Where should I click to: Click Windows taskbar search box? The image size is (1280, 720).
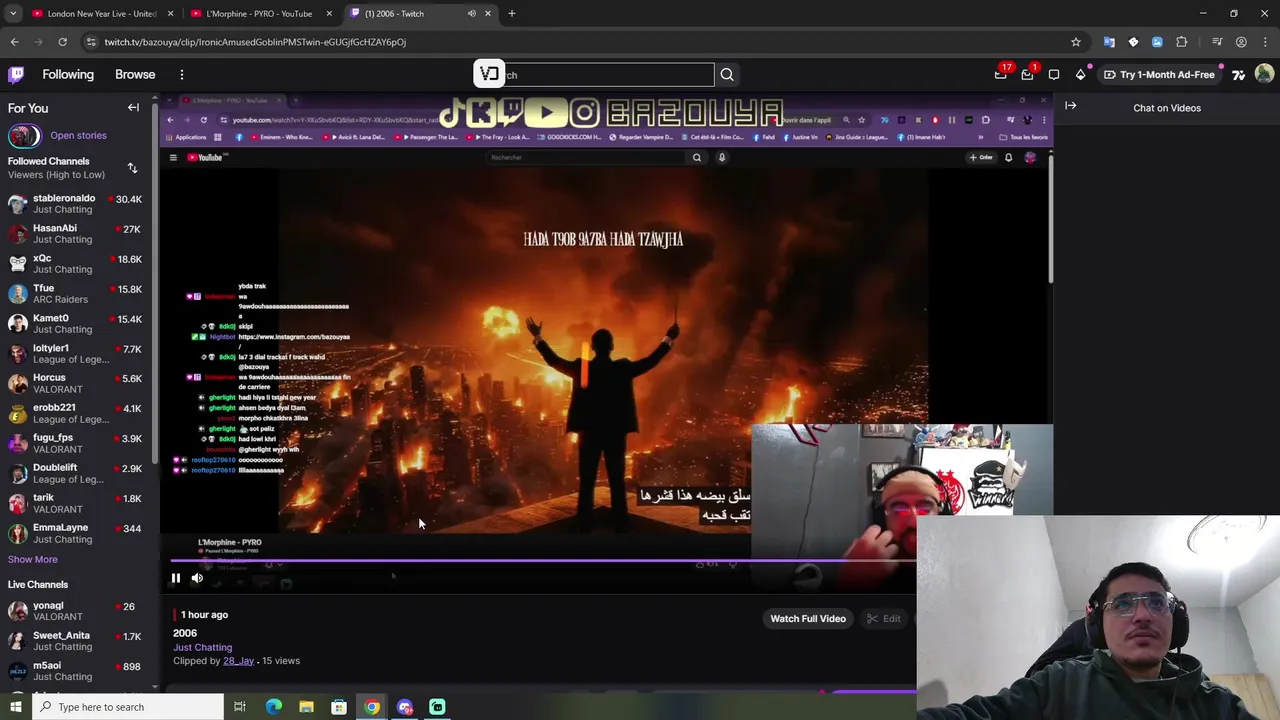(128, 707)
